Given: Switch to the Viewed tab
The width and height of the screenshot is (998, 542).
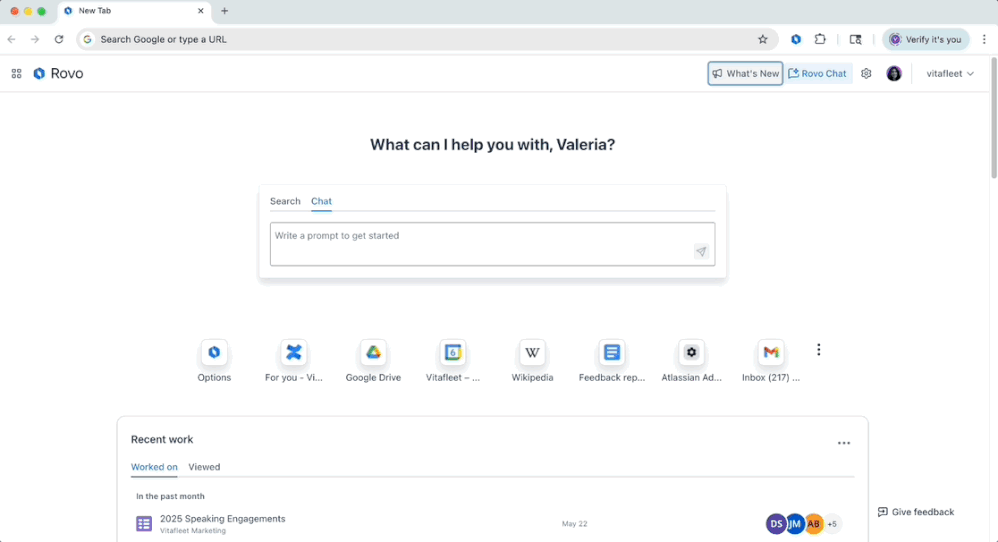Looking at the screenshot, I should point(204,467).
